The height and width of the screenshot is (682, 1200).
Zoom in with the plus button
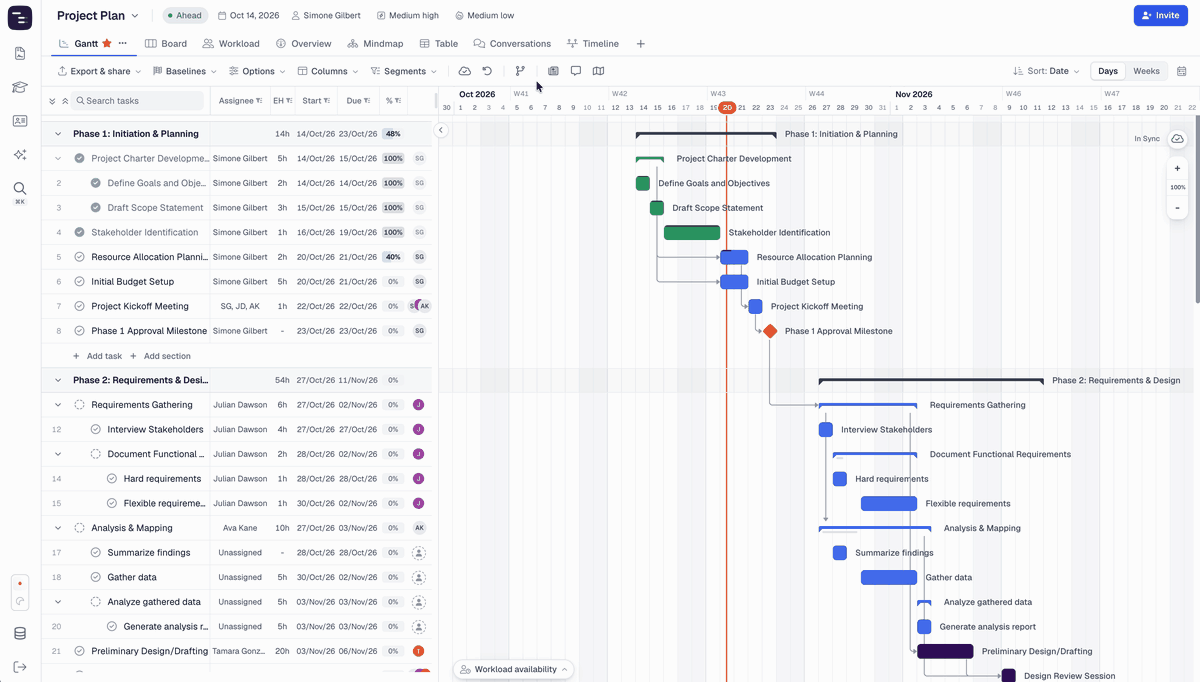(1177, 169)
